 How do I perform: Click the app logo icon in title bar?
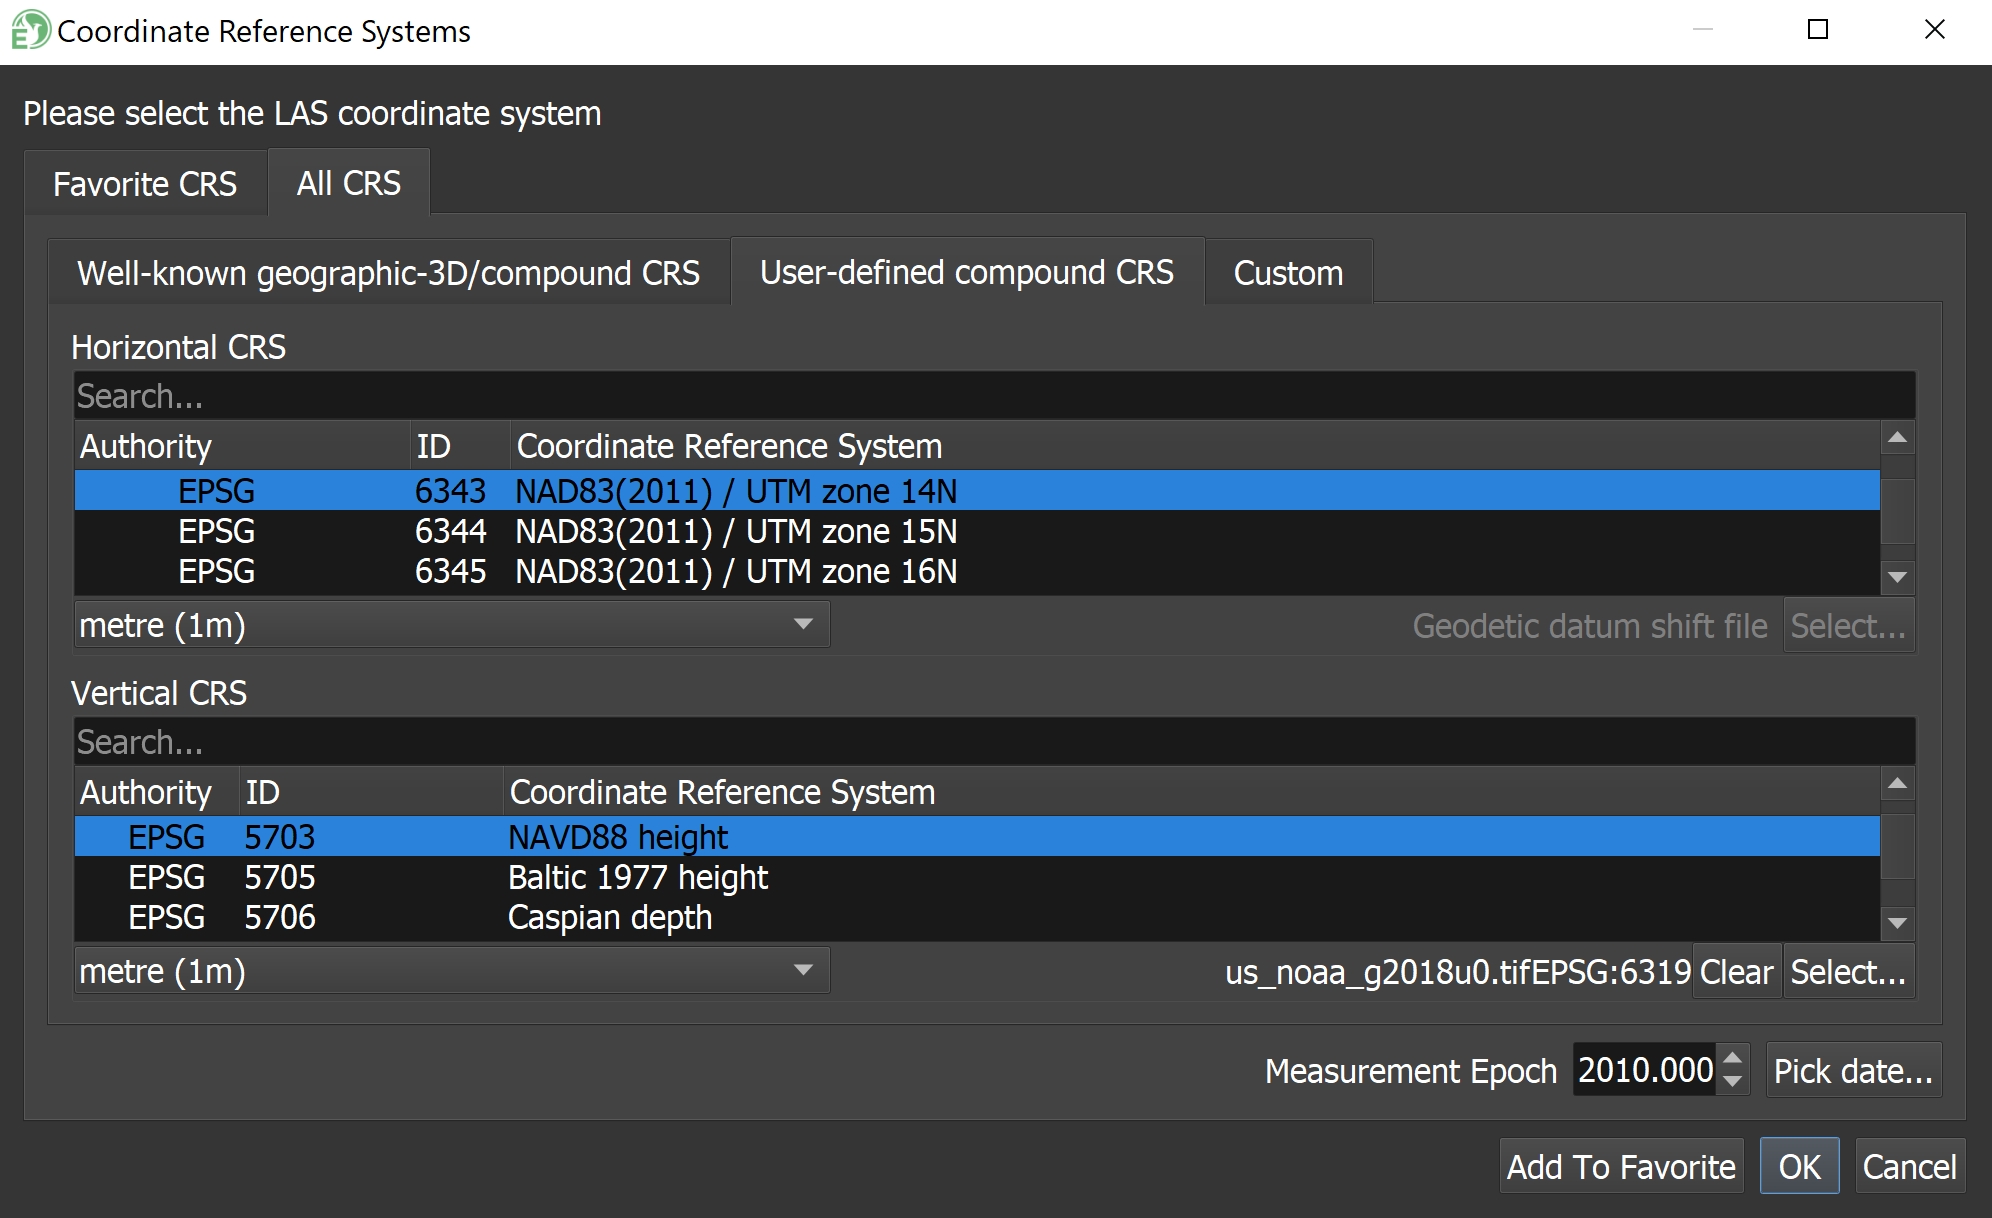pyautogui.click(x=30, y=30)
